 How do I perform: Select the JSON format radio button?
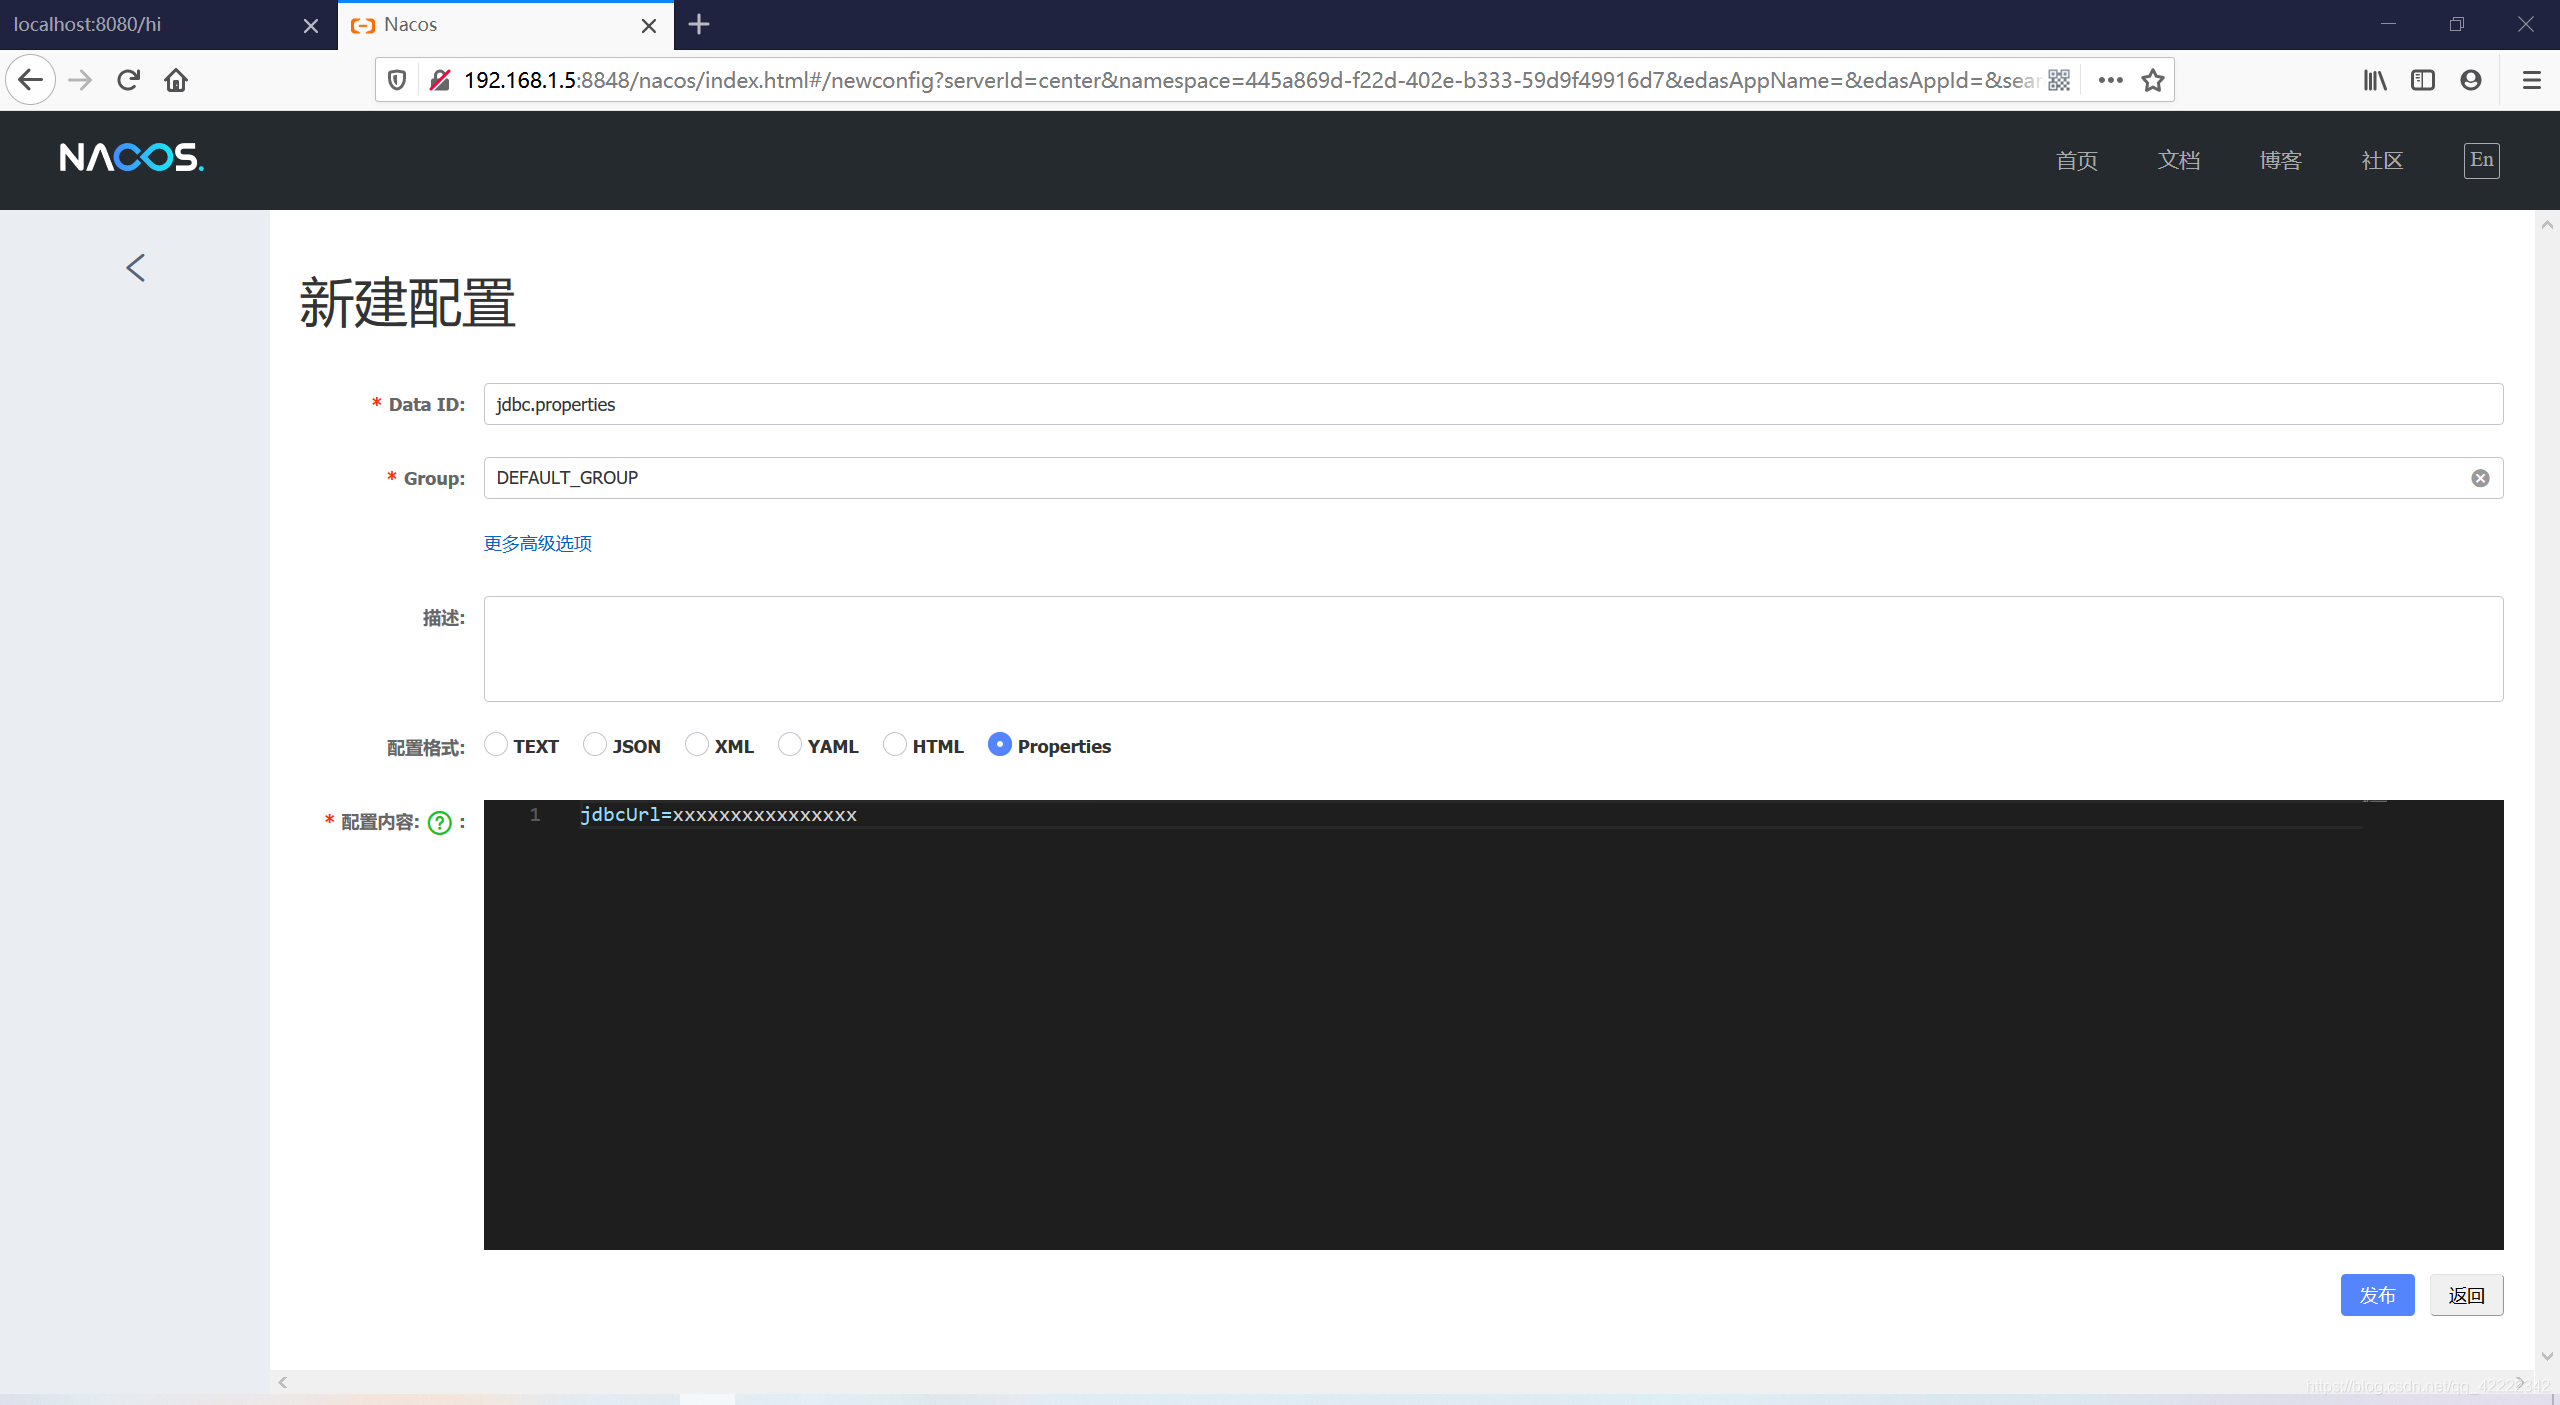pos(595,745)
